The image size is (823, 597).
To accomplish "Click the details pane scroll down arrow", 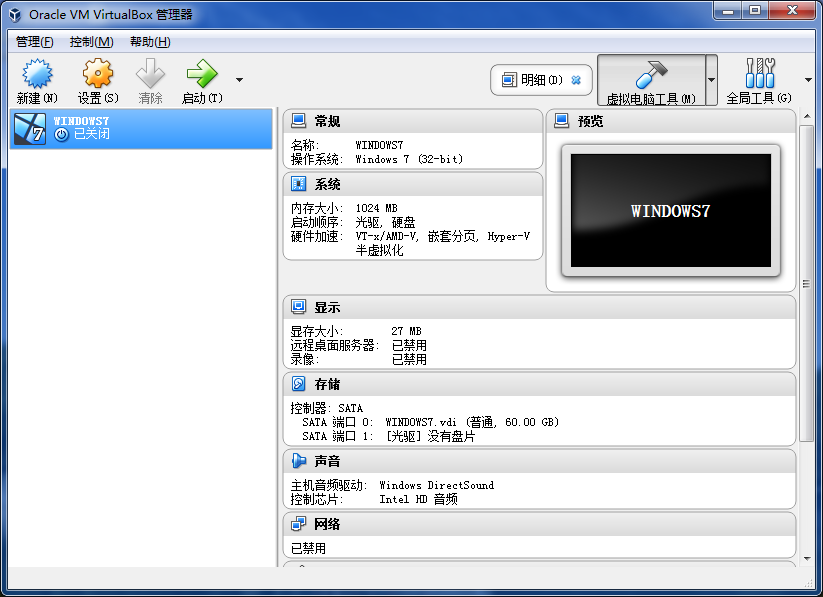I will pos(807,559).
